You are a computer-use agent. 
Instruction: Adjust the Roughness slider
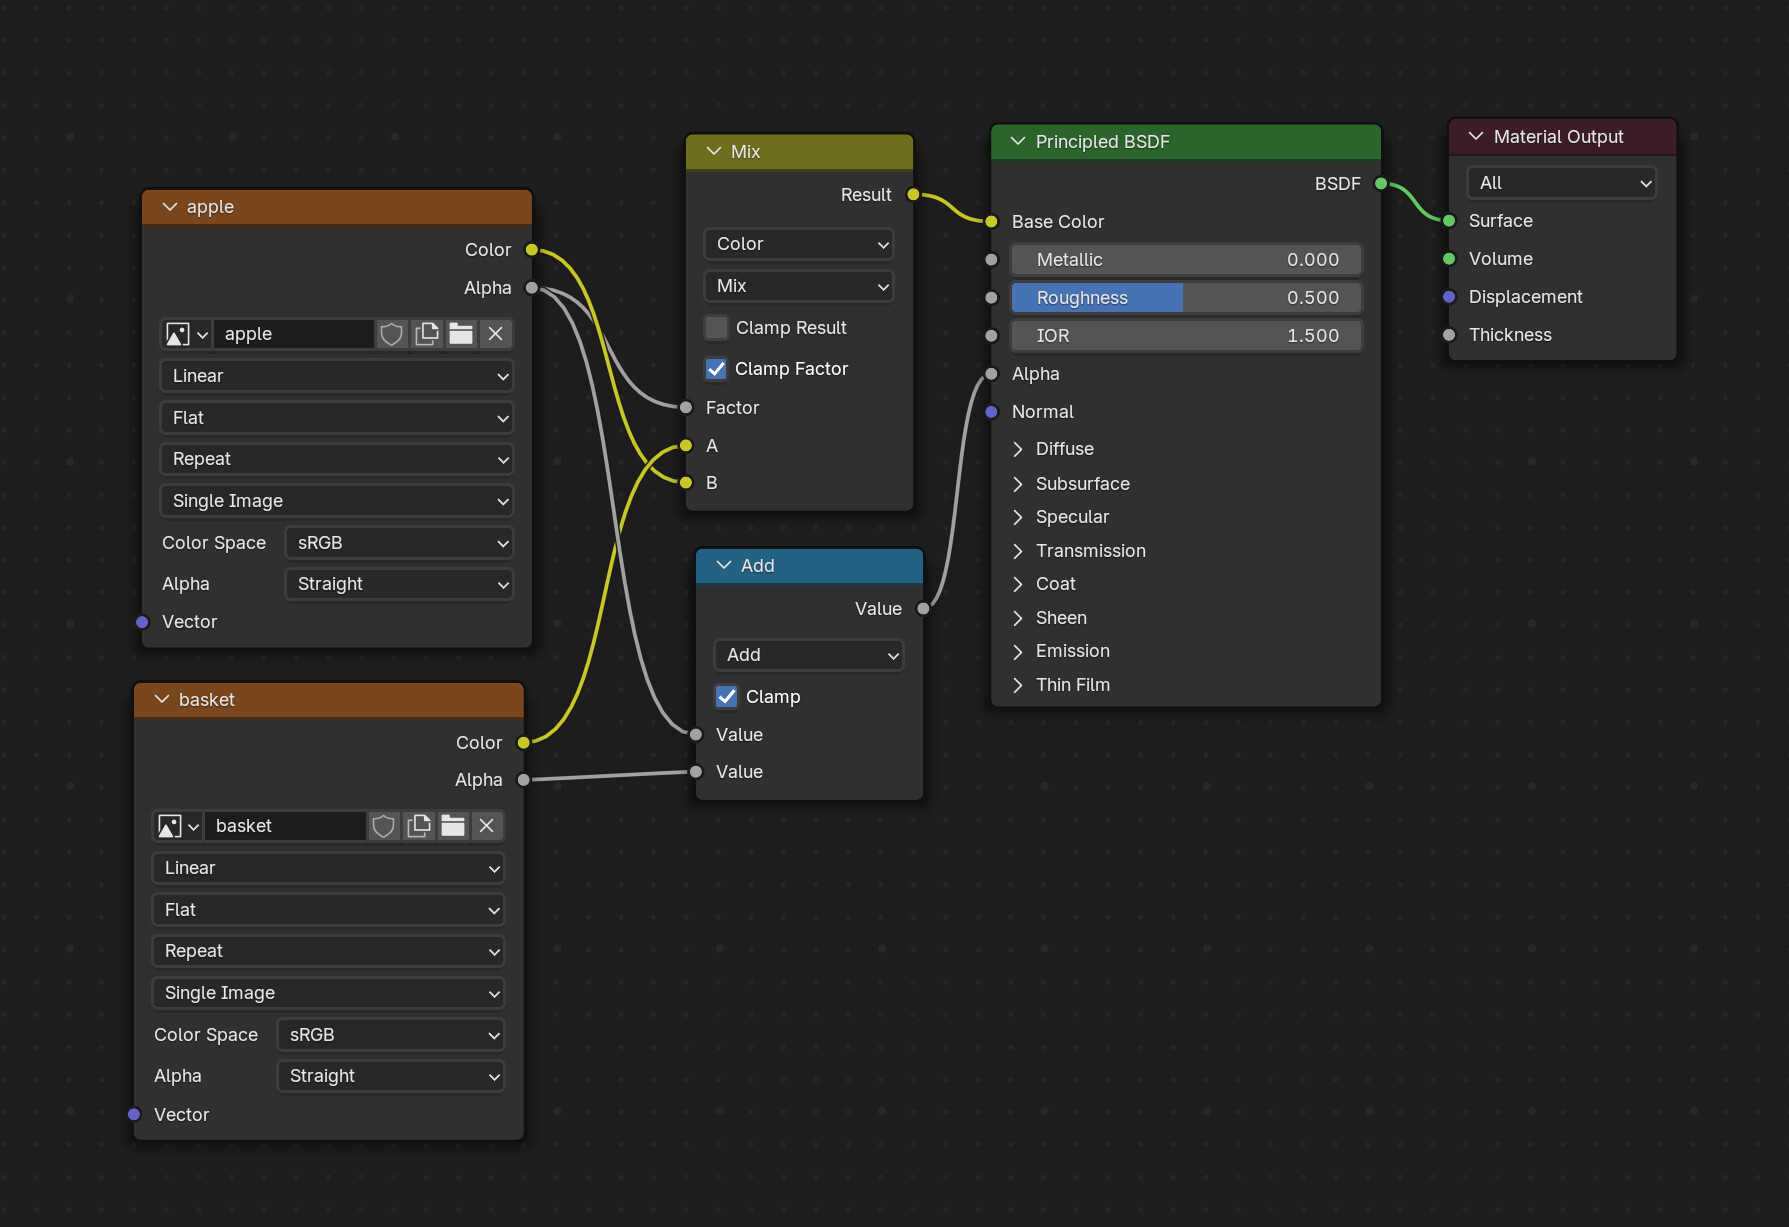(1186, 298)
